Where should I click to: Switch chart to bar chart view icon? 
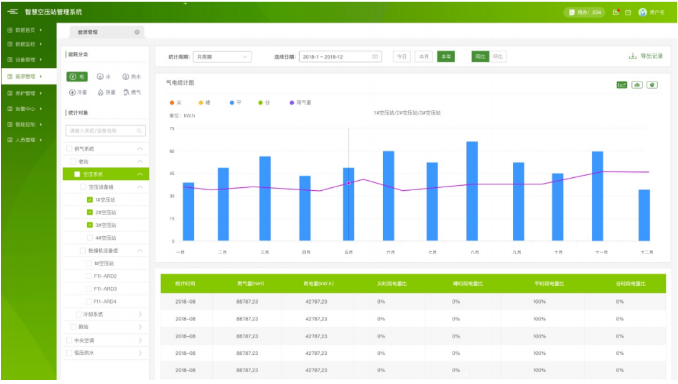click(x=636, y=85)
